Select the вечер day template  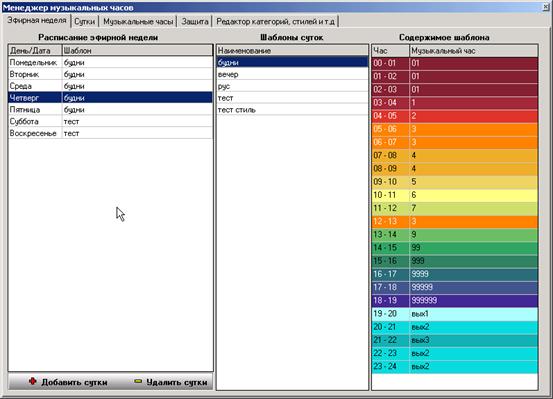tap(292, 74)
